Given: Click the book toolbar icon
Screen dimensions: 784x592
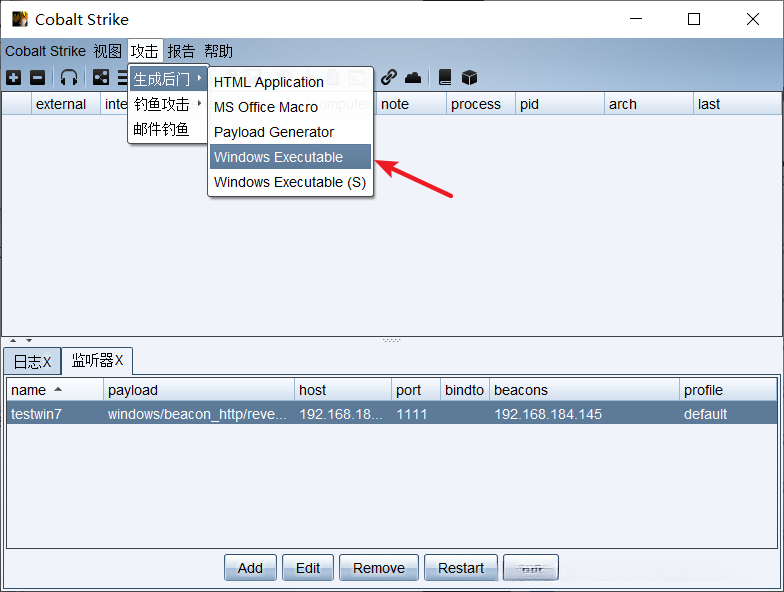Looking at the screenshot, I should (x=444, y=78).
